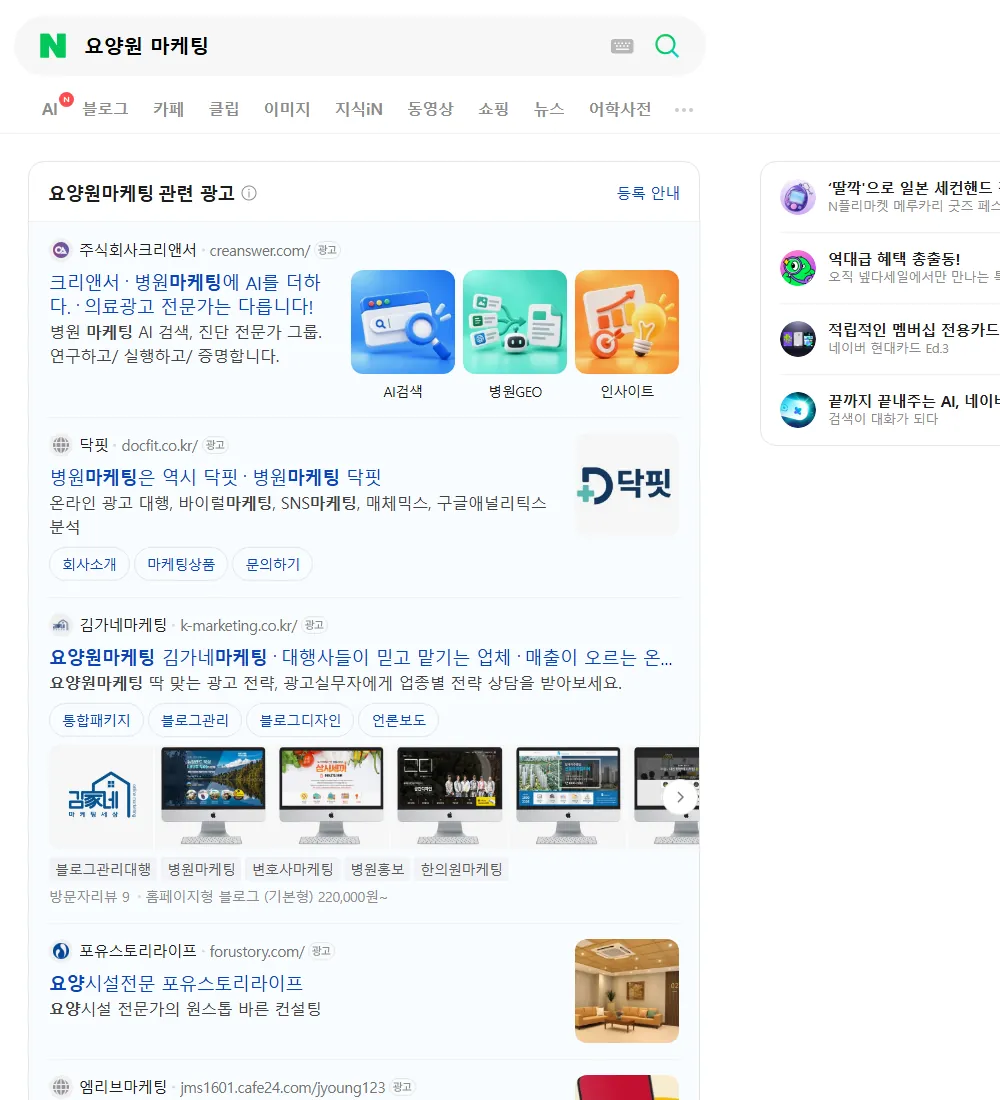The width and height of the screenshot is (1000, 1100).
Task: Switch to the 어학사전 tab
Action: tap(620, 109)
